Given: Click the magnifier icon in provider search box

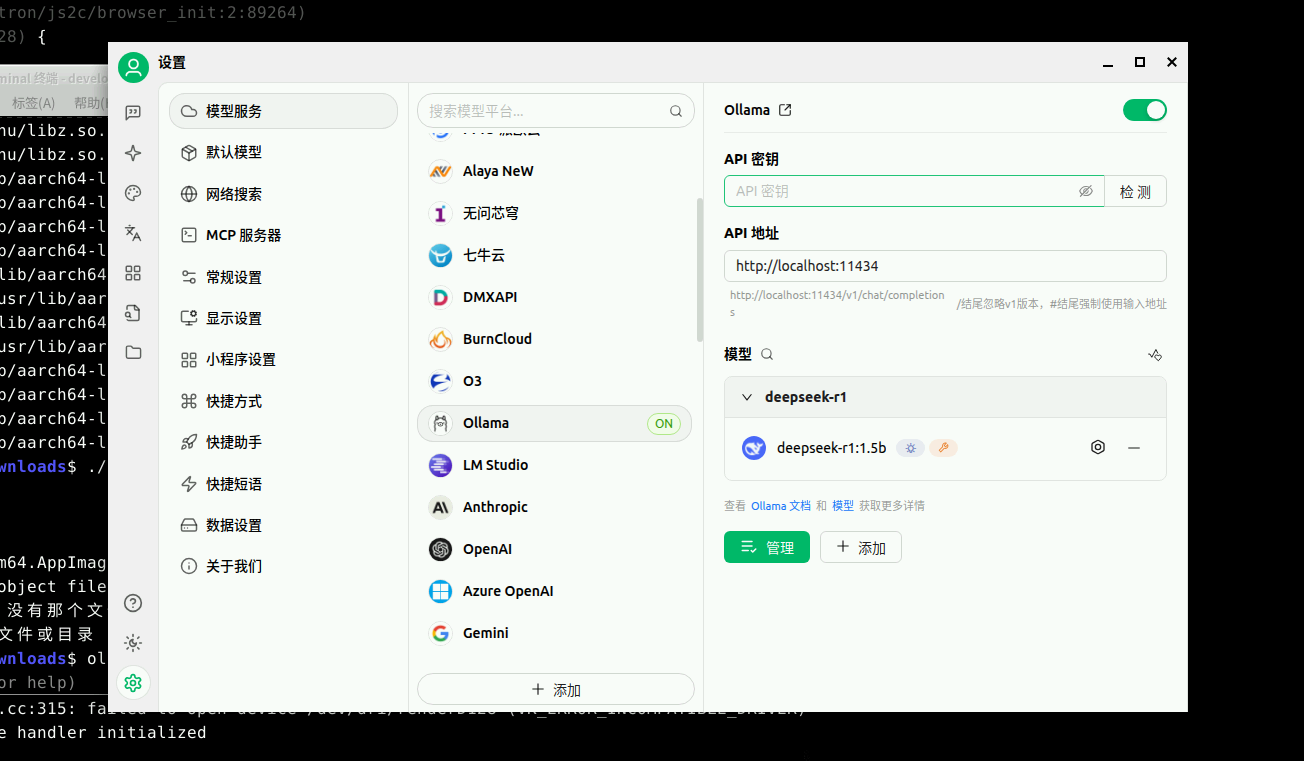Looking at the screenshot, I should pos(676,111).
